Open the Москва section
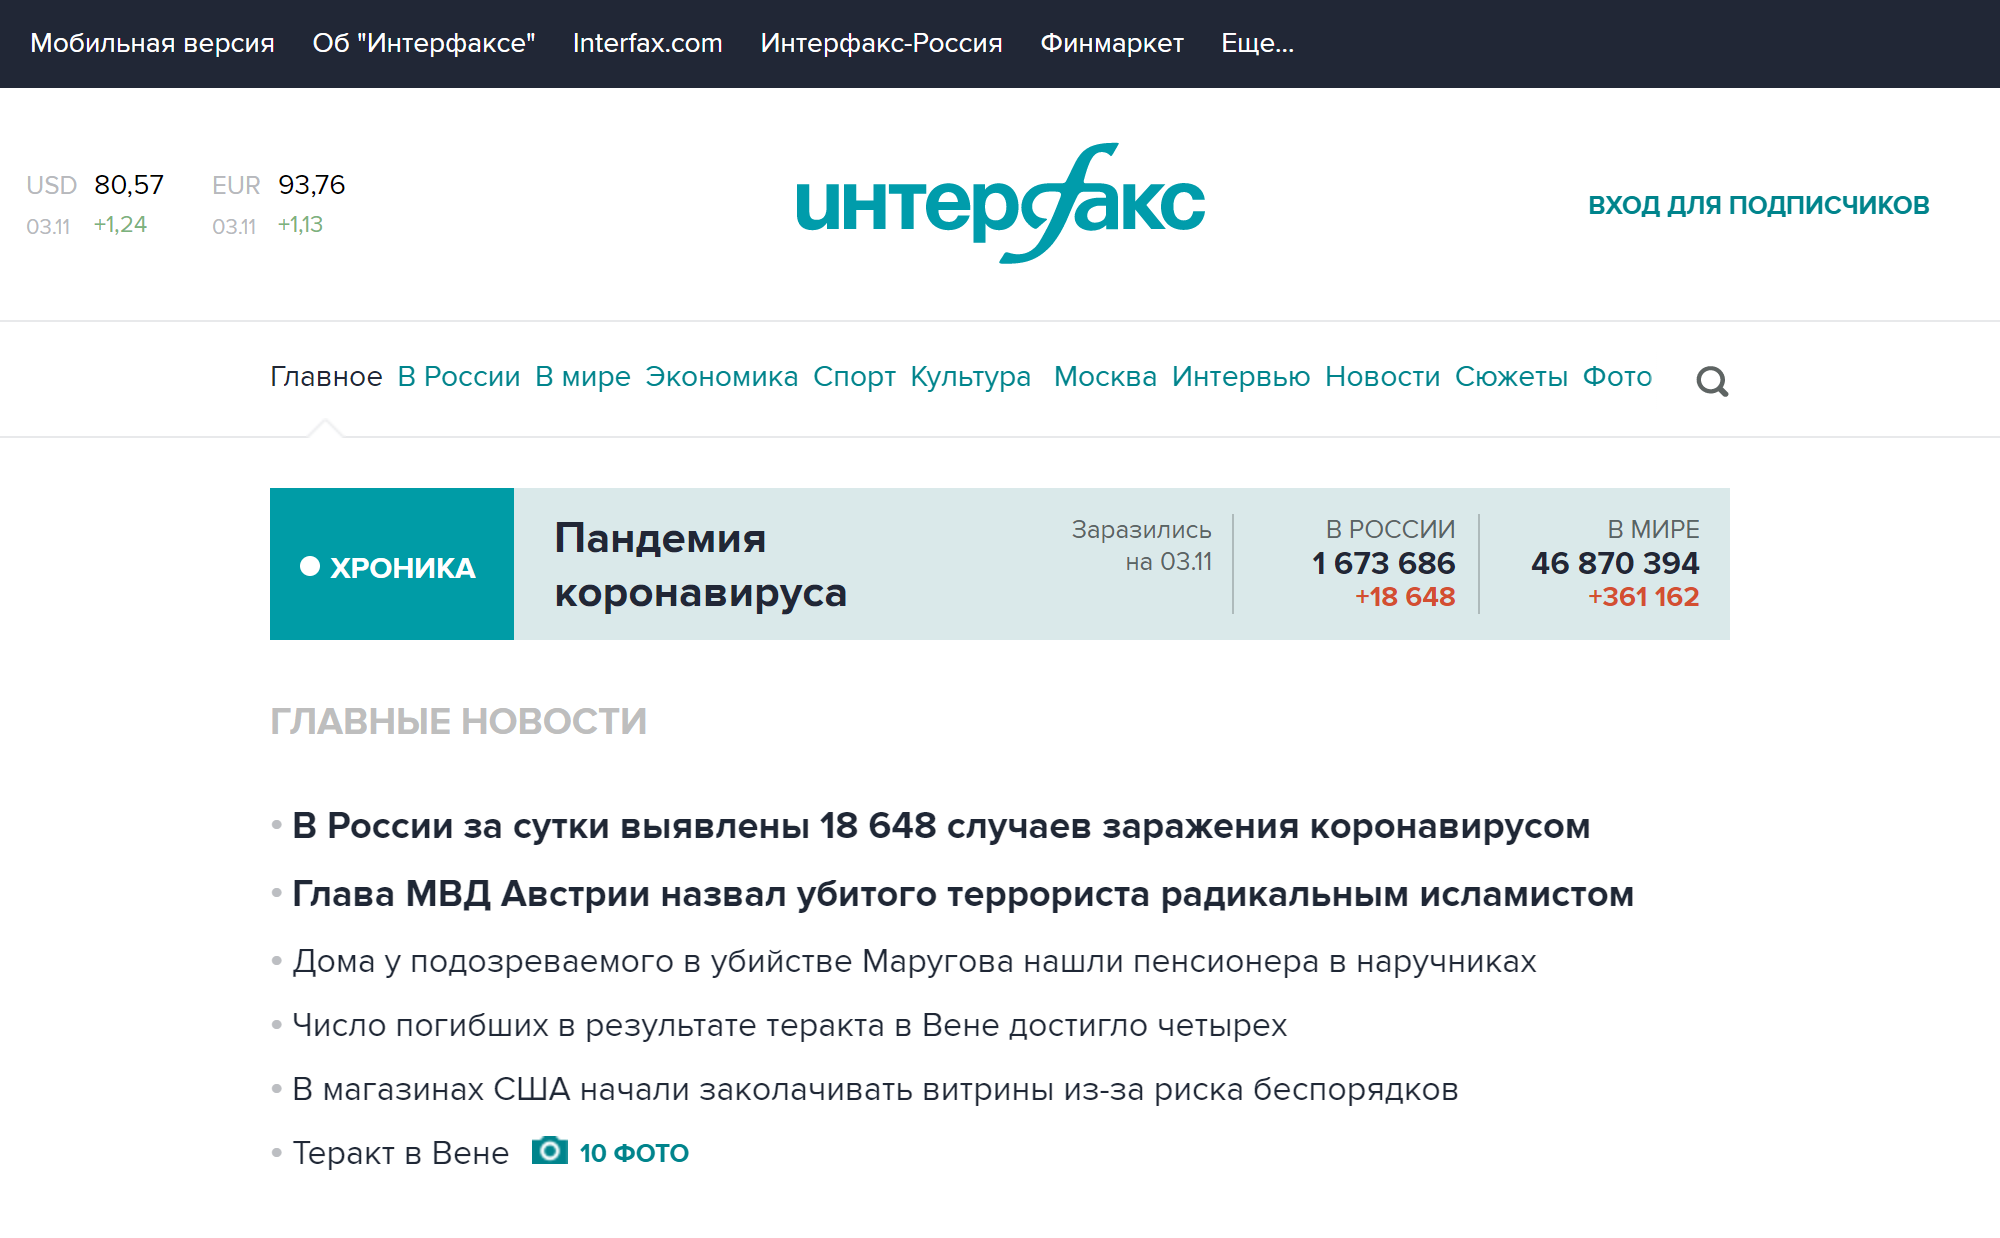 (x=1105, y=377)
